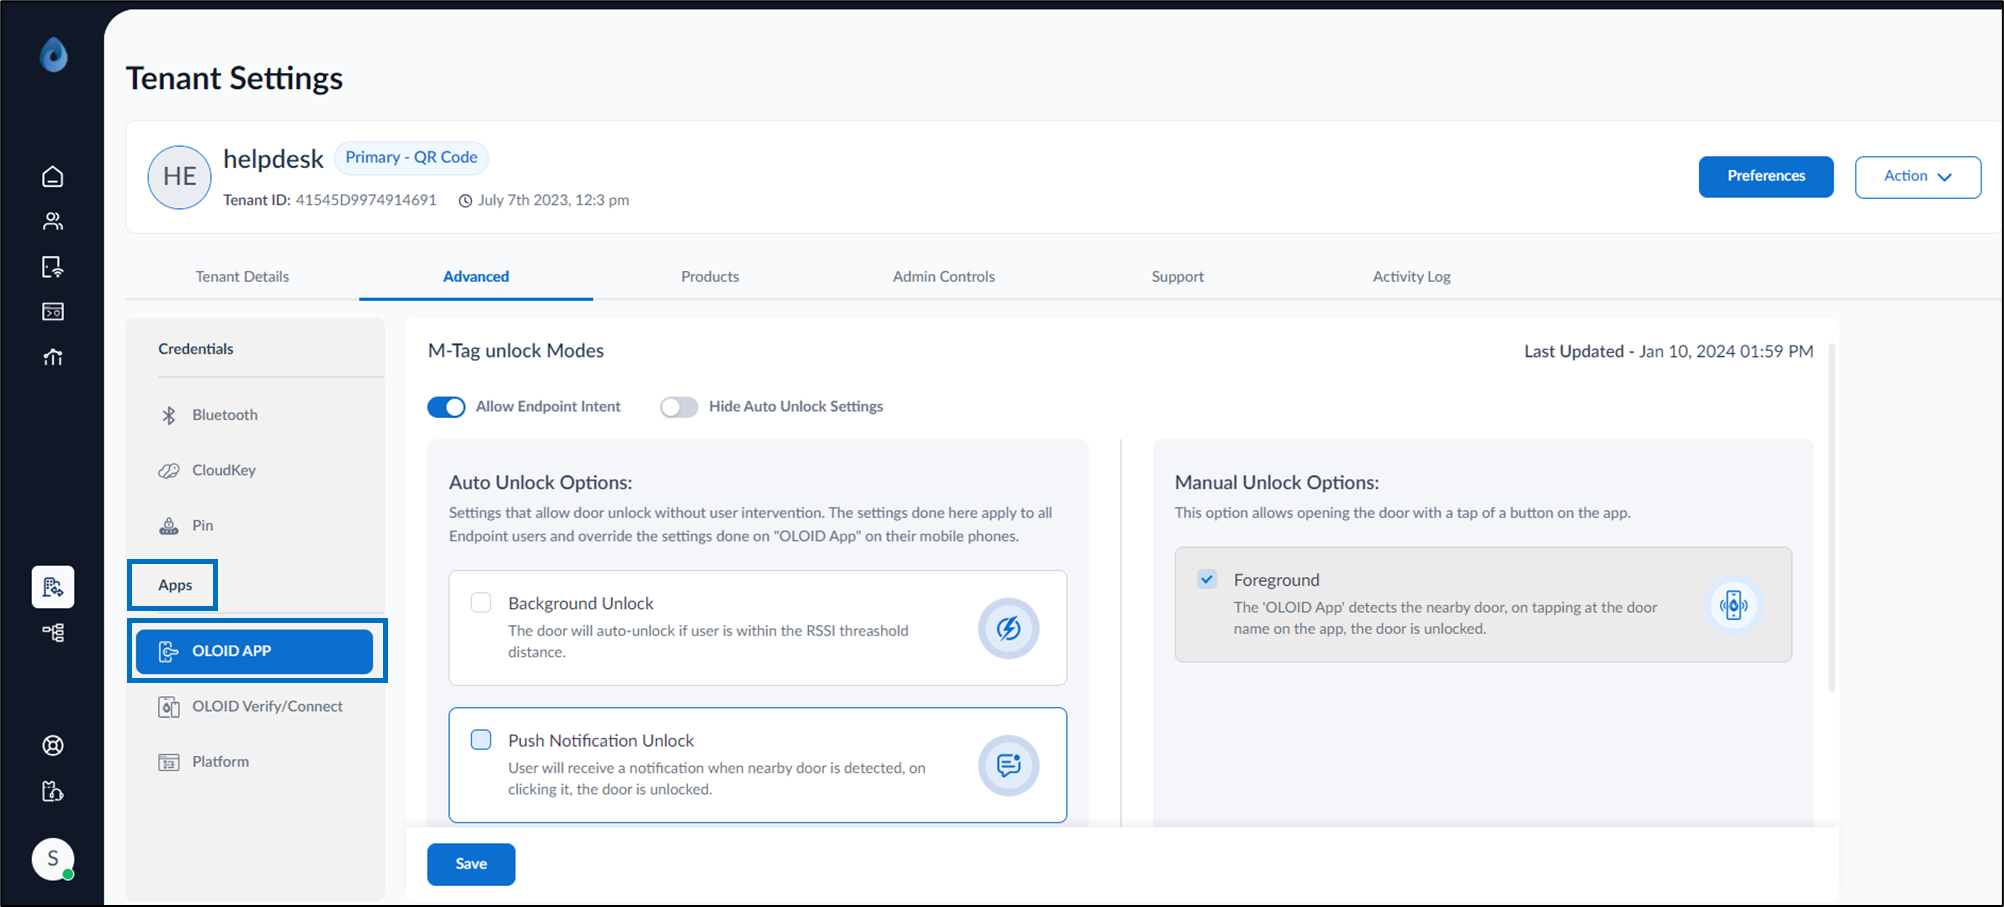Screen dimensions: 2004x907
Task: Expand the Action dropdown
Action: pos(1918,177)
